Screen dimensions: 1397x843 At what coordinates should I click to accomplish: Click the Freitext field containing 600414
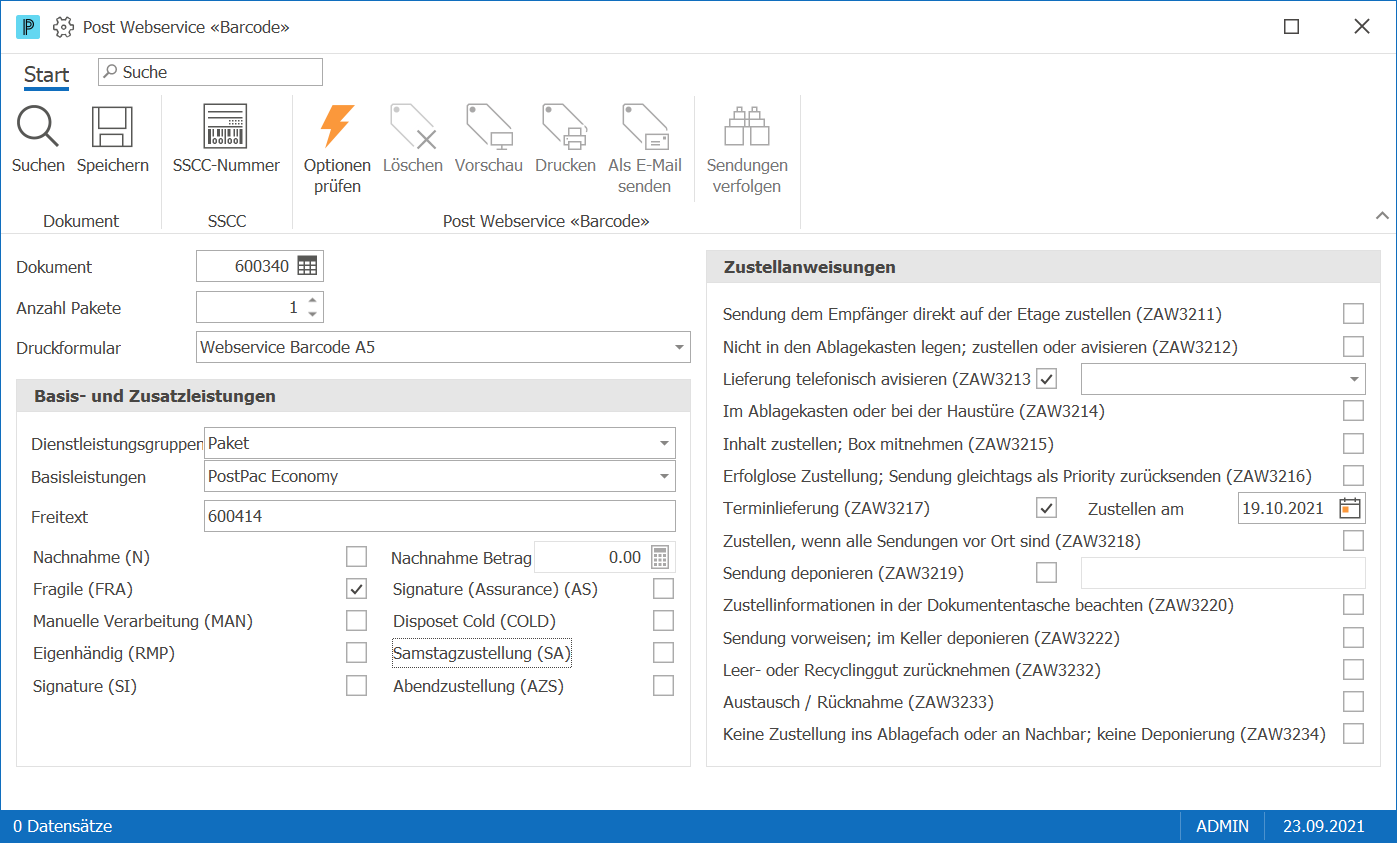(x=440, y=516)
